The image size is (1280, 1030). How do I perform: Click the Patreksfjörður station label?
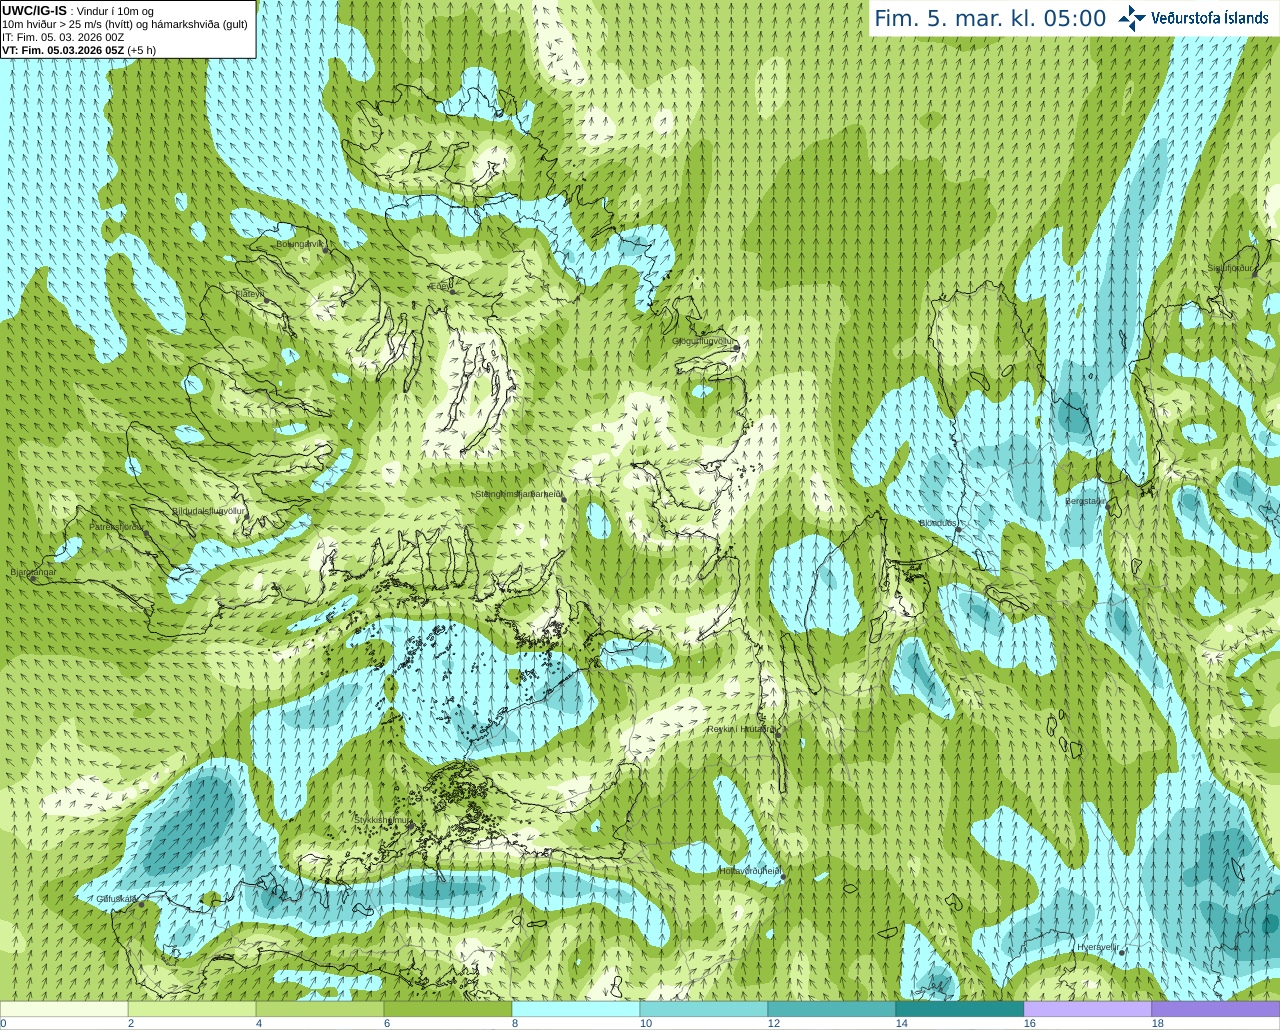point(116,526)
